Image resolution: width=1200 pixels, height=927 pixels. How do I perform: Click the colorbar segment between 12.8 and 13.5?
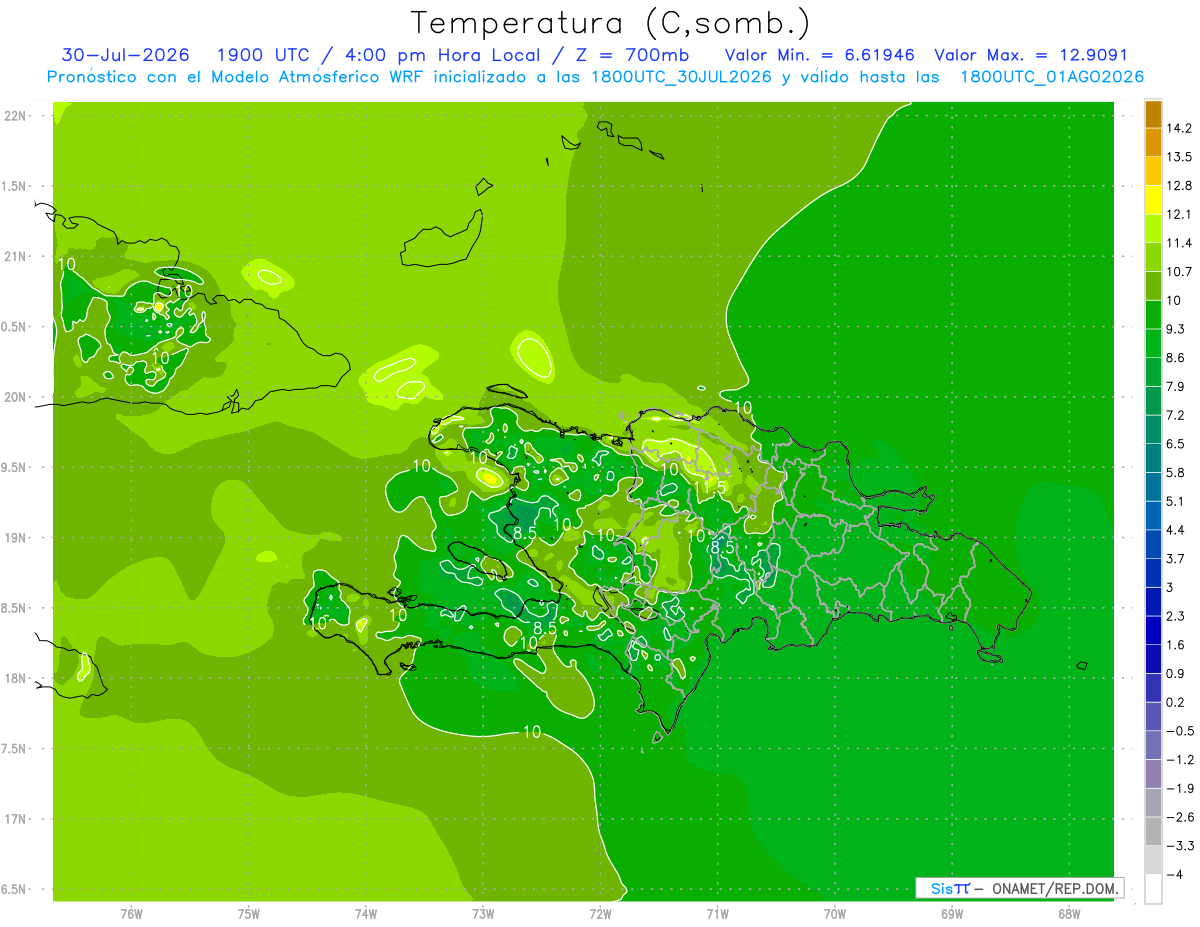tap(1153, 171)
